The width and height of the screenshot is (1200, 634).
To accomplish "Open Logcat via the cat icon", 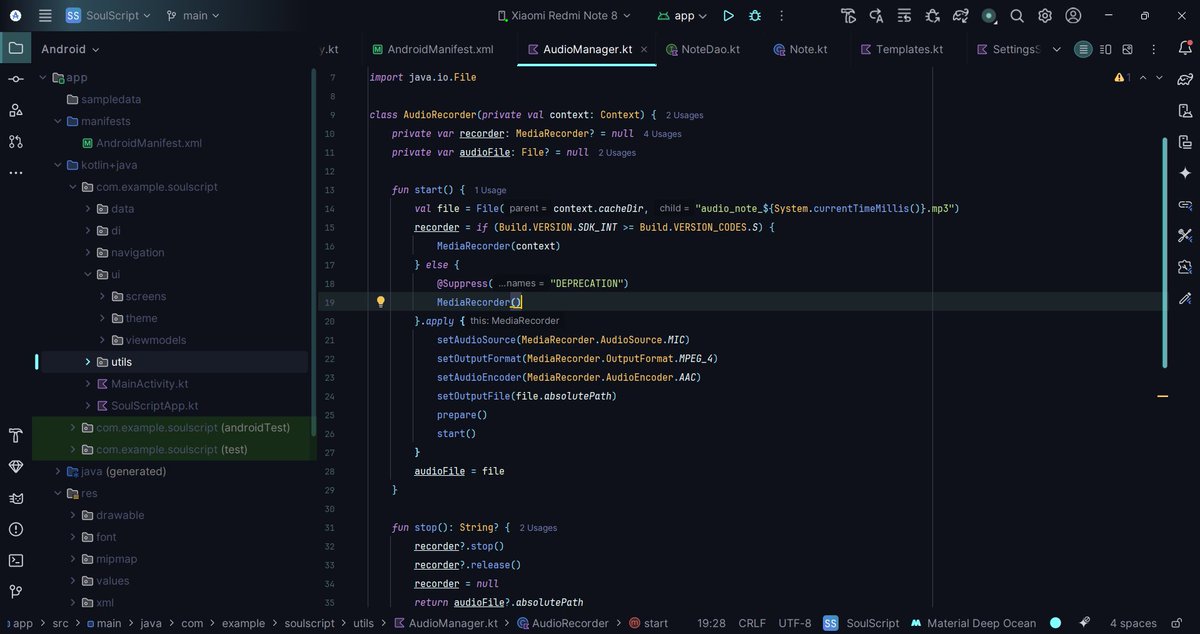I will pos(14,497).
